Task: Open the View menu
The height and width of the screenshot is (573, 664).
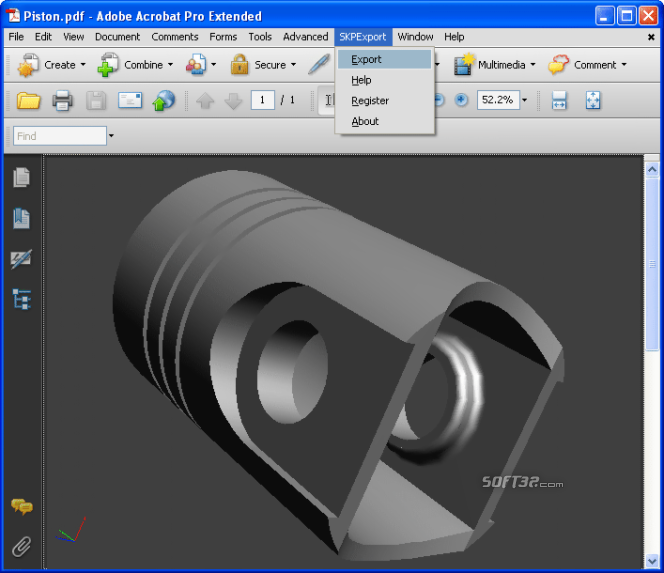Action: (73, 37)
